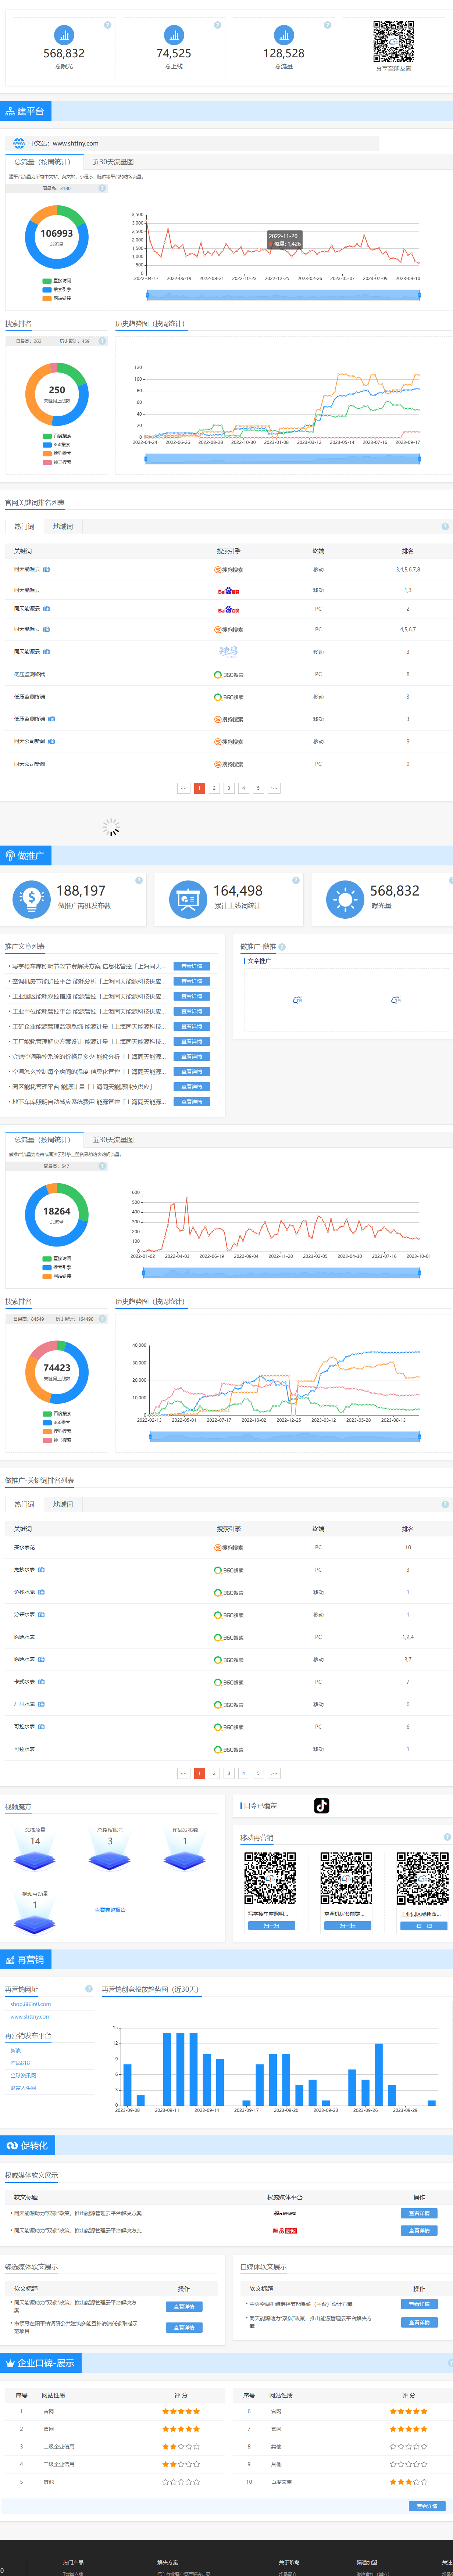Open 全球资讯网 in 再营销发布平台
This screenshot has height=2576, width=453.
23,2075
